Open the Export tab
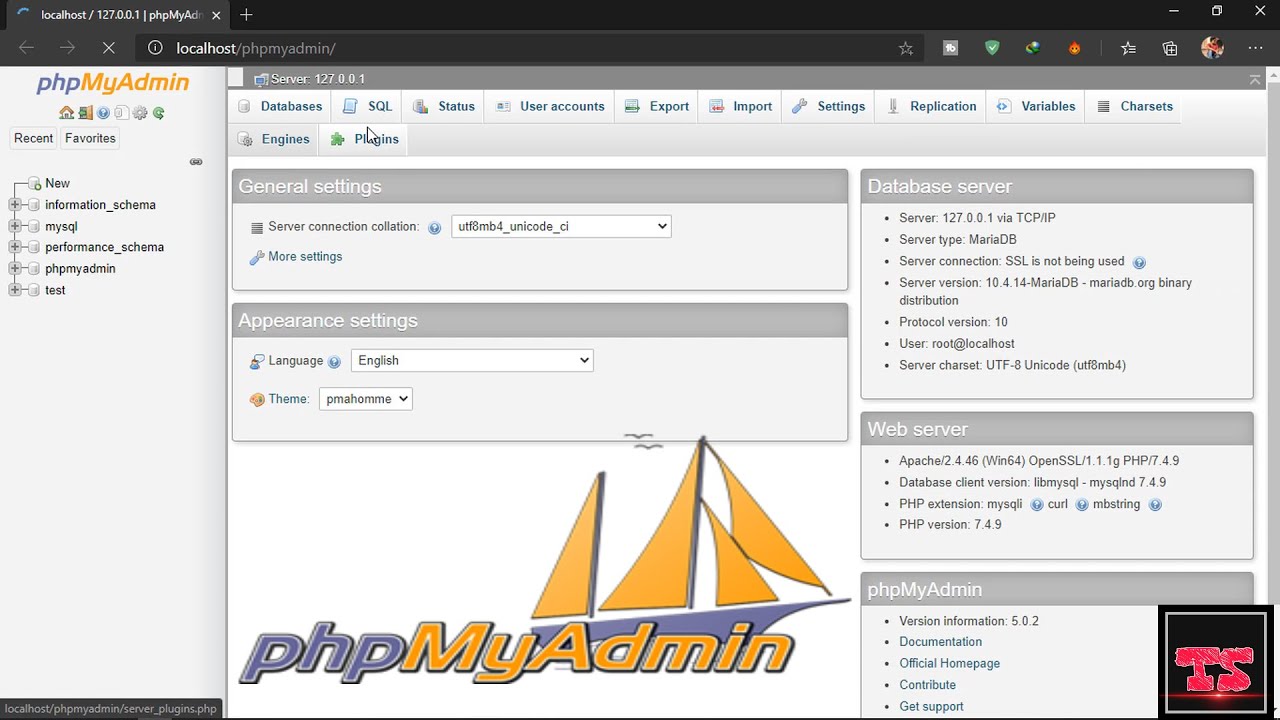The image size is (1280, 720). click(x=657, y=106)
